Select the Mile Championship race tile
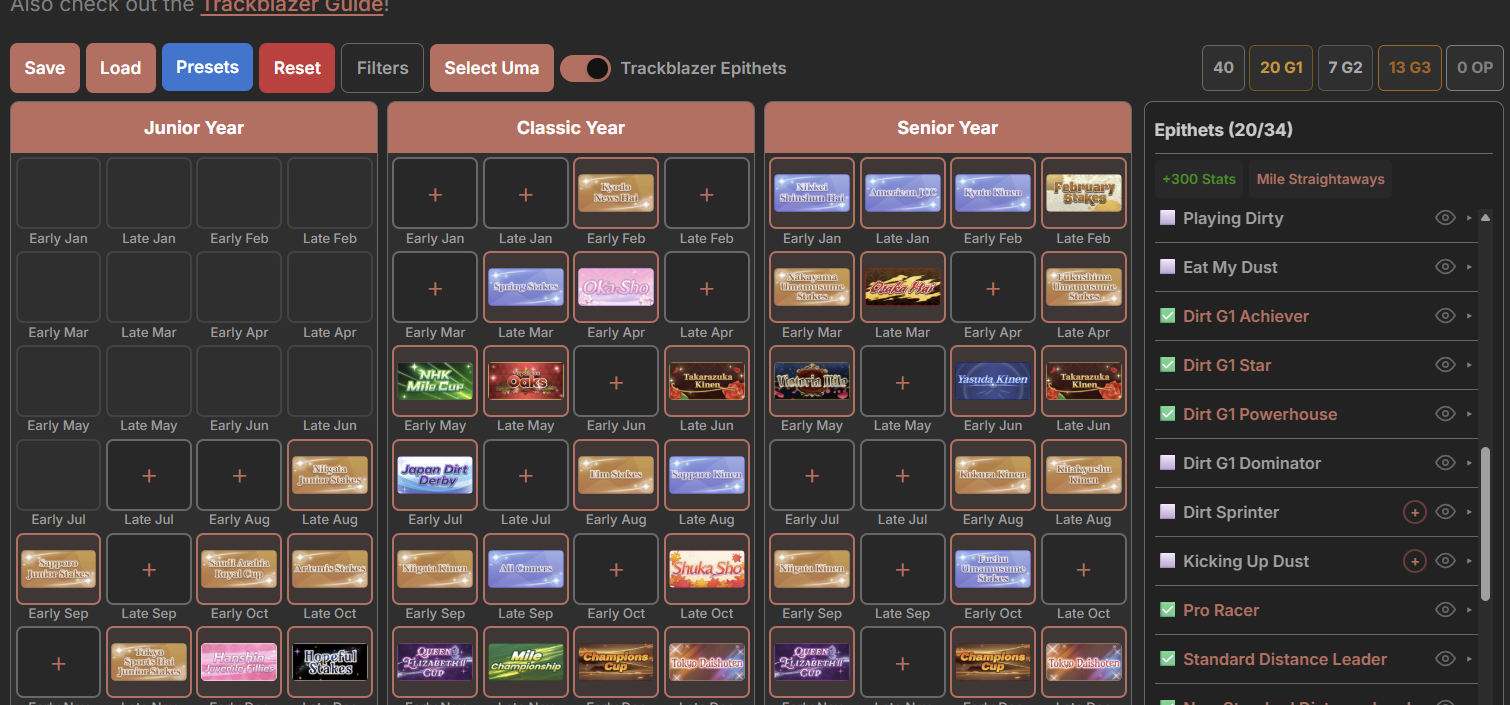The height and width of the screenshot is (705, 1510). (525, 662)
